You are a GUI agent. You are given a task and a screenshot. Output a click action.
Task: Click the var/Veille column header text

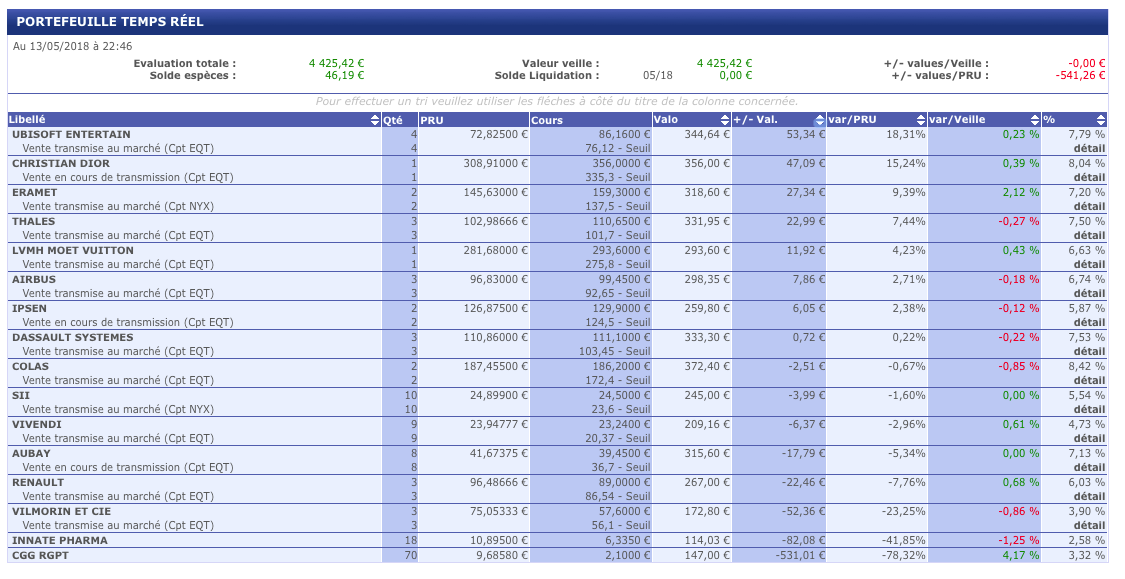957,120
